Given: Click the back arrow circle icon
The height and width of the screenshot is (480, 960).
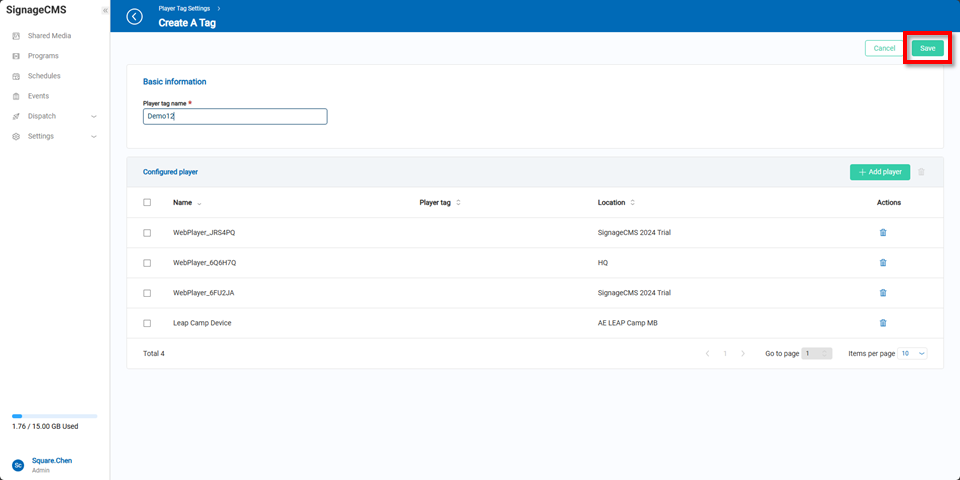Looking at the screenshot, I should click(135, 17).
